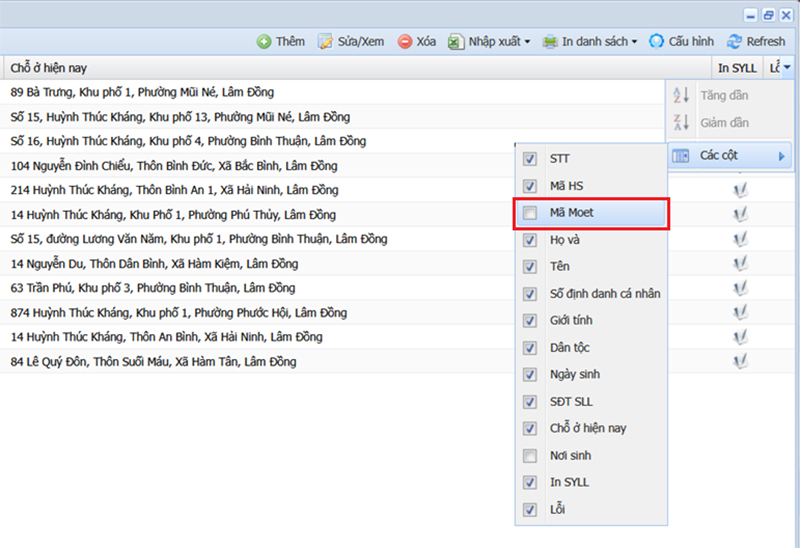800x548 pixels.
Task: Click print icon in 214 Huỳnh Thúc Kháng row
Action: (740, 190)
